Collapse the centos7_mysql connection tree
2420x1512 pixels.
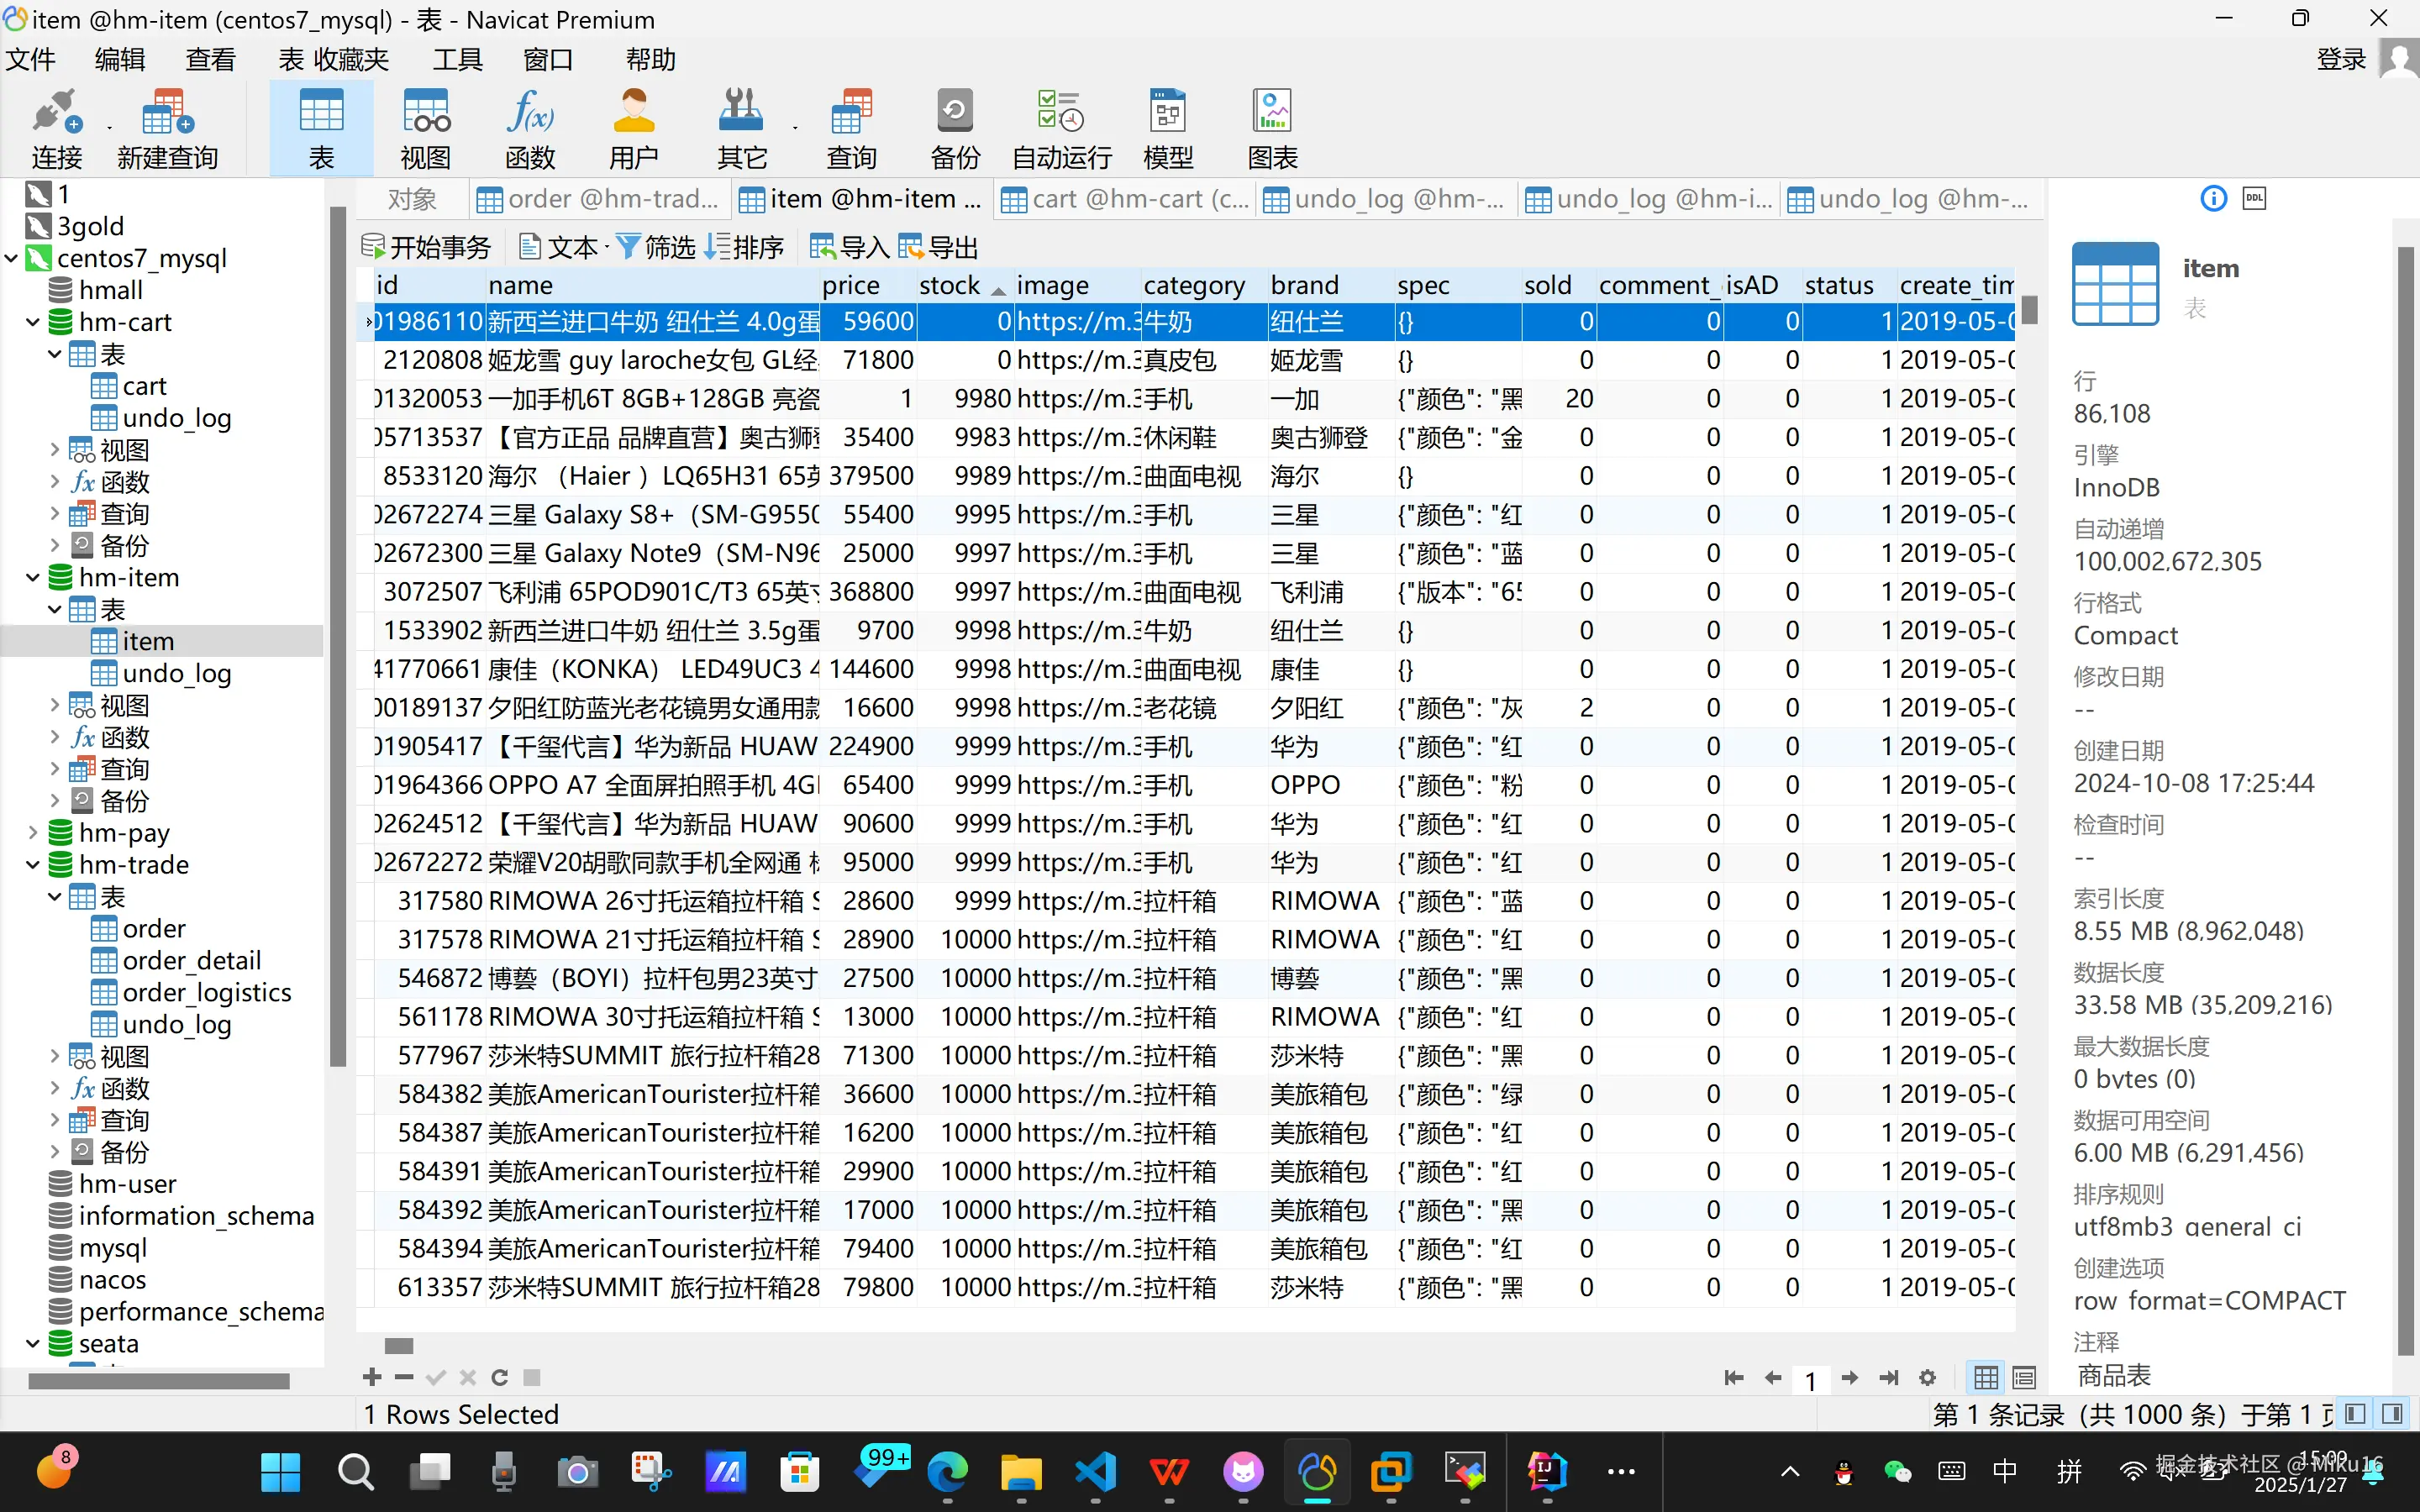coord(12,259)
